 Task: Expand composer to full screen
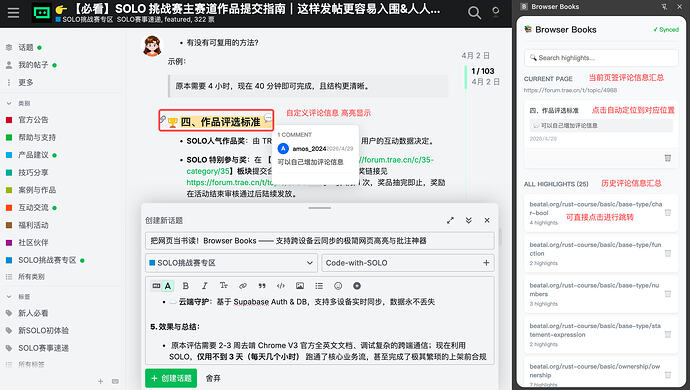pos(450,220)
